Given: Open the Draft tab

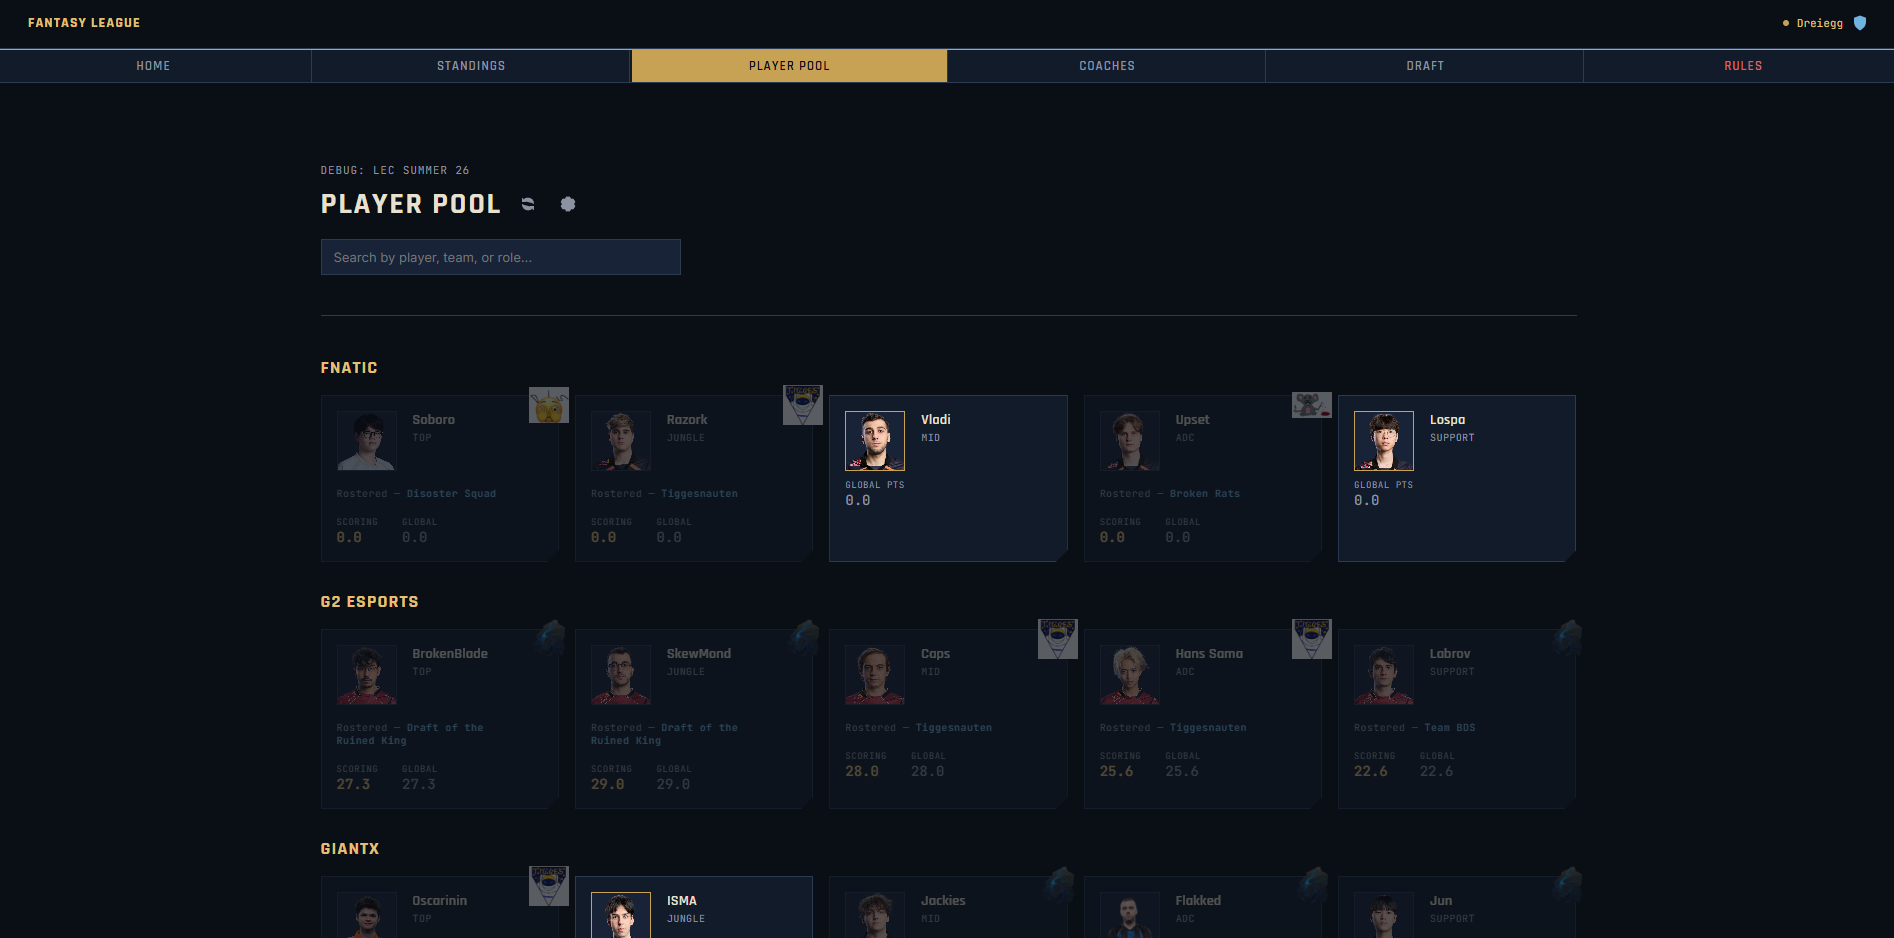Looking at the screenshot, I should click(1425, 66).
